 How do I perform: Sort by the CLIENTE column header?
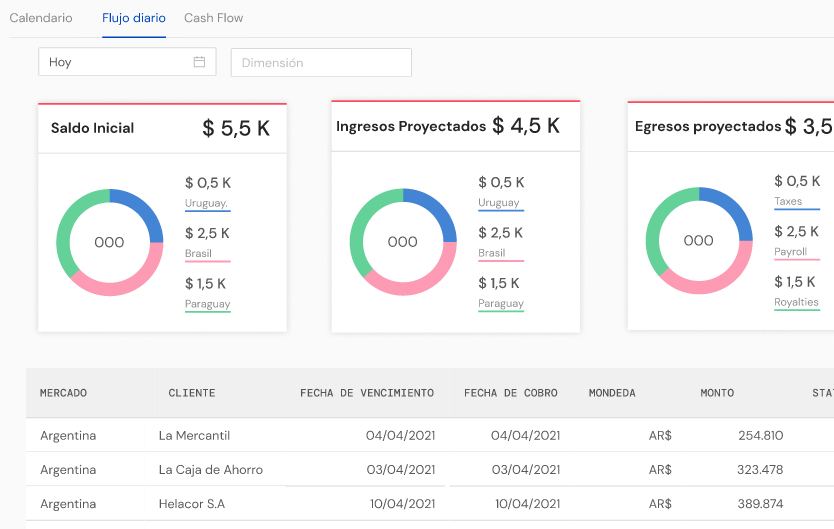pos(192,393)
